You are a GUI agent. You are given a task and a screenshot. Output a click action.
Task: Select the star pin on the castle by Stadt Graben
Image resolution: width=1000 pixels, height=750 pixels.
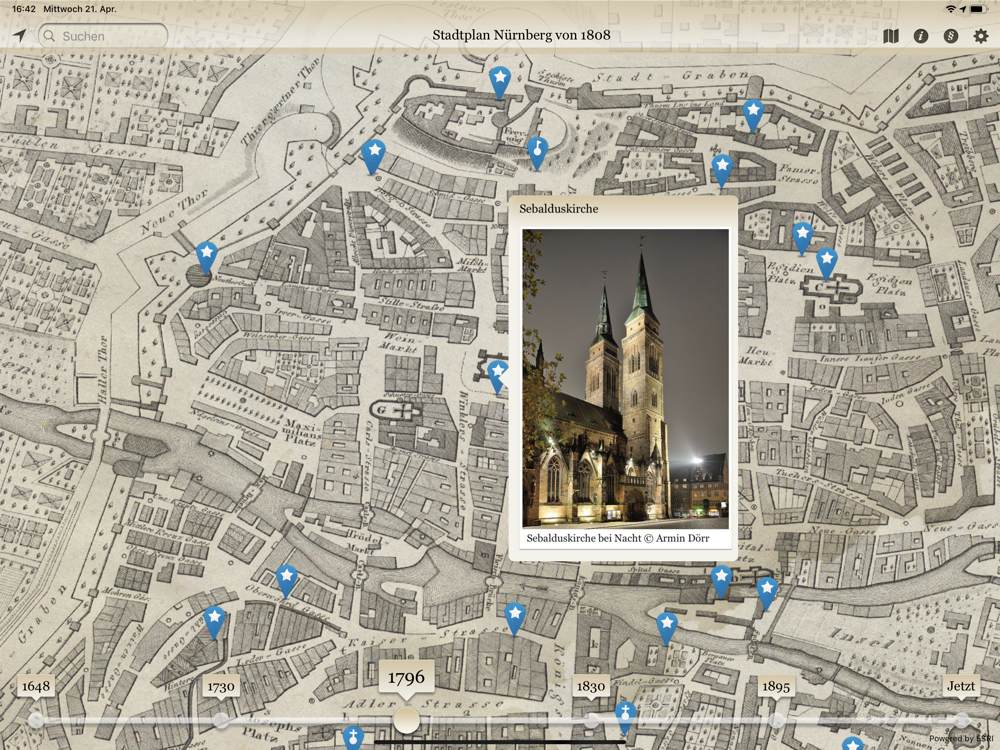coord(500,81)
